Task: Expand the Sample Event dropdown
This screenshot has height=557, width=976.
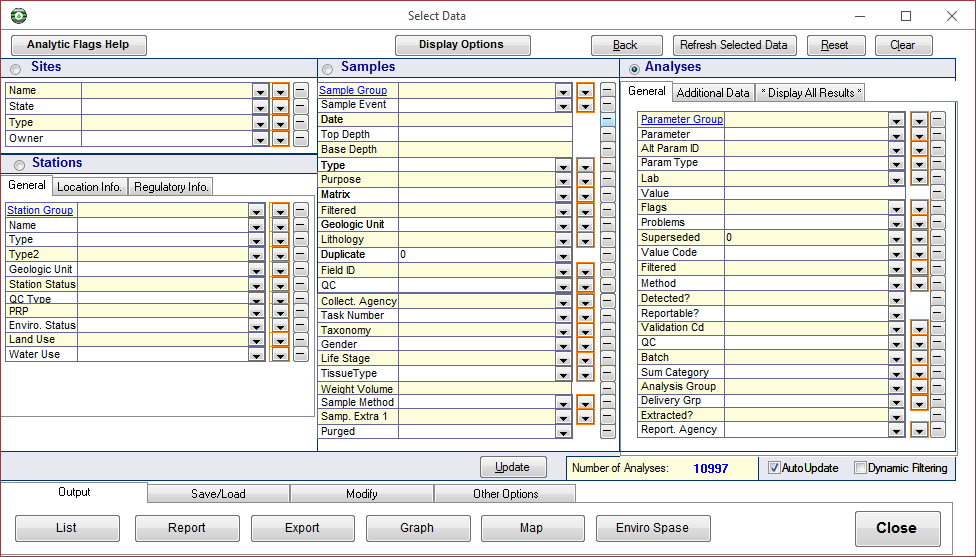Action: coord(563,105)
